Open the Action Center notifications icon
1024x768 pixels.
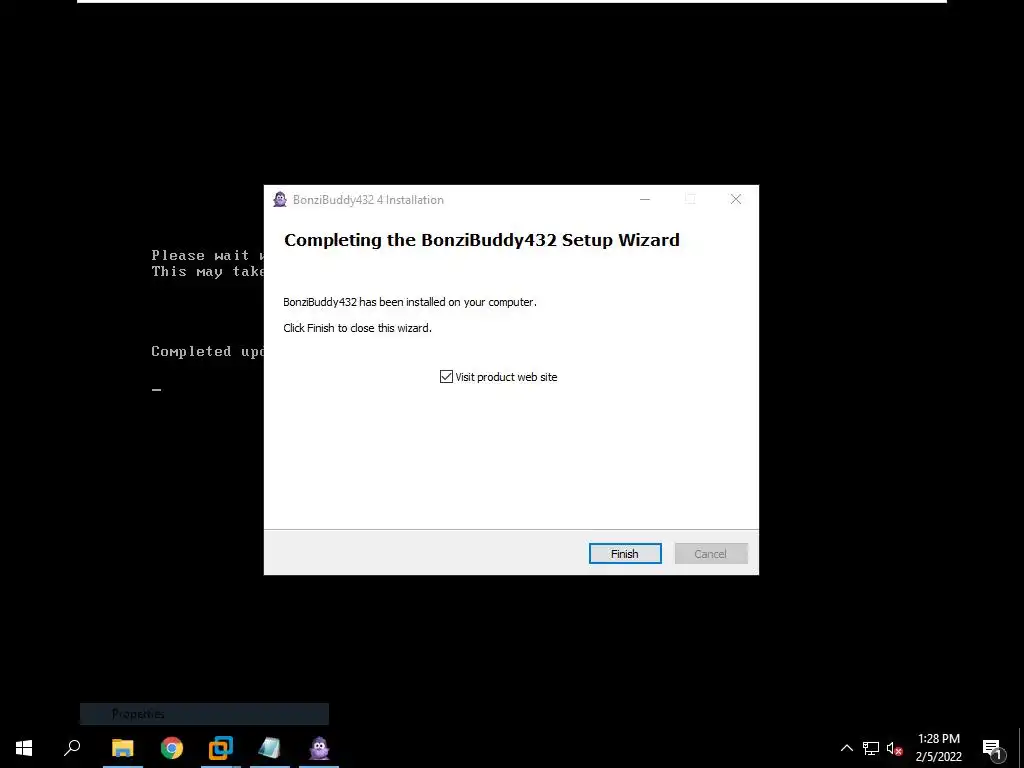pos(993,749)
